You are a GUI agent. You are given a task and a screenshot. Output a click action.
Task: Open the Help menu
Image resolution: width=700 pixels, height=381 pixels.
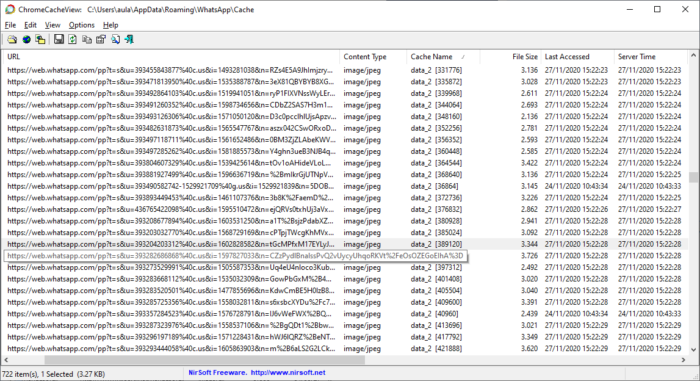coord(110,25)
